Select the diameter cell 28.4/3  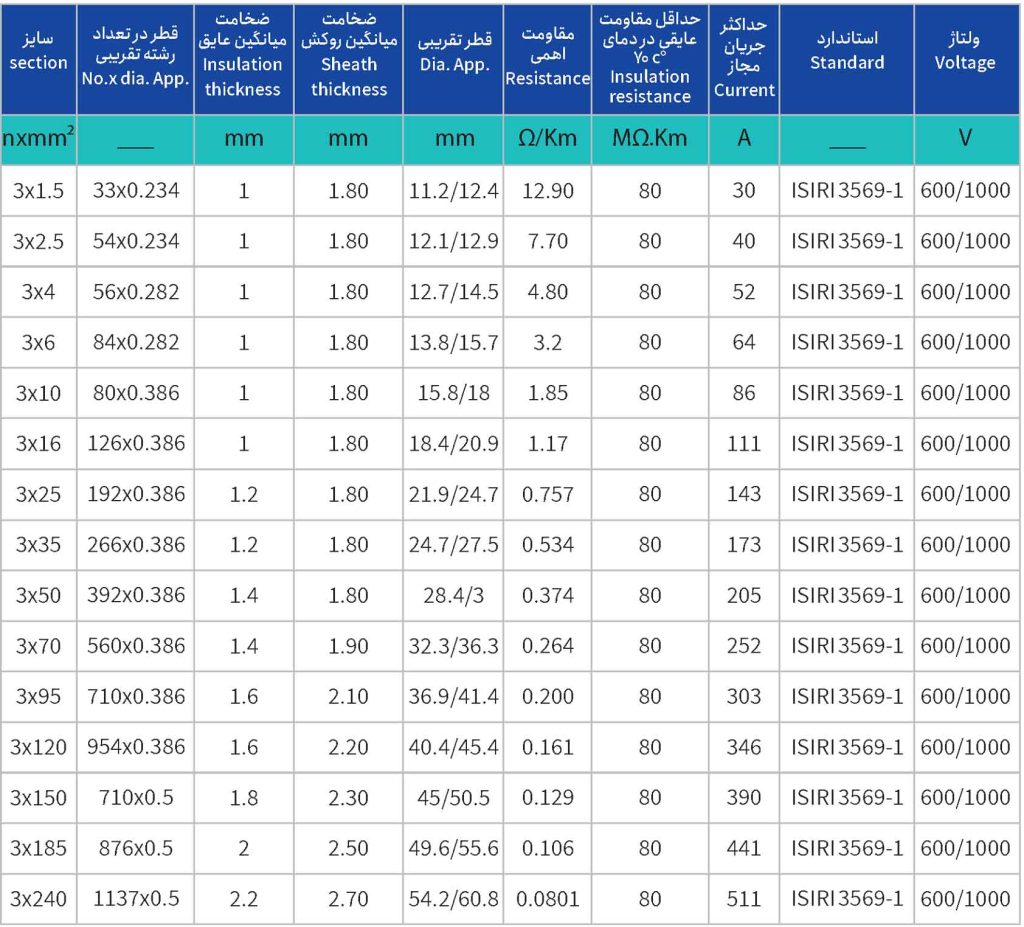(453, 595)
